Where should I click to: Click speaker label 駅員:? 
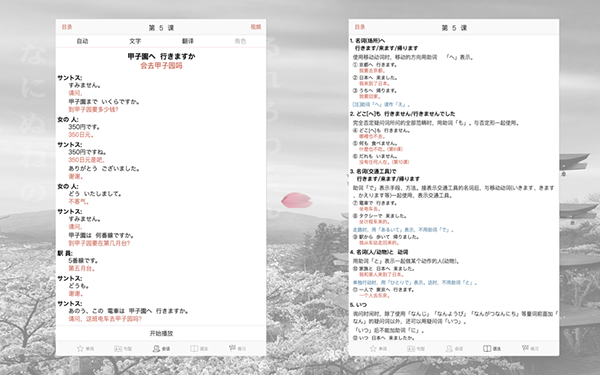66,253
